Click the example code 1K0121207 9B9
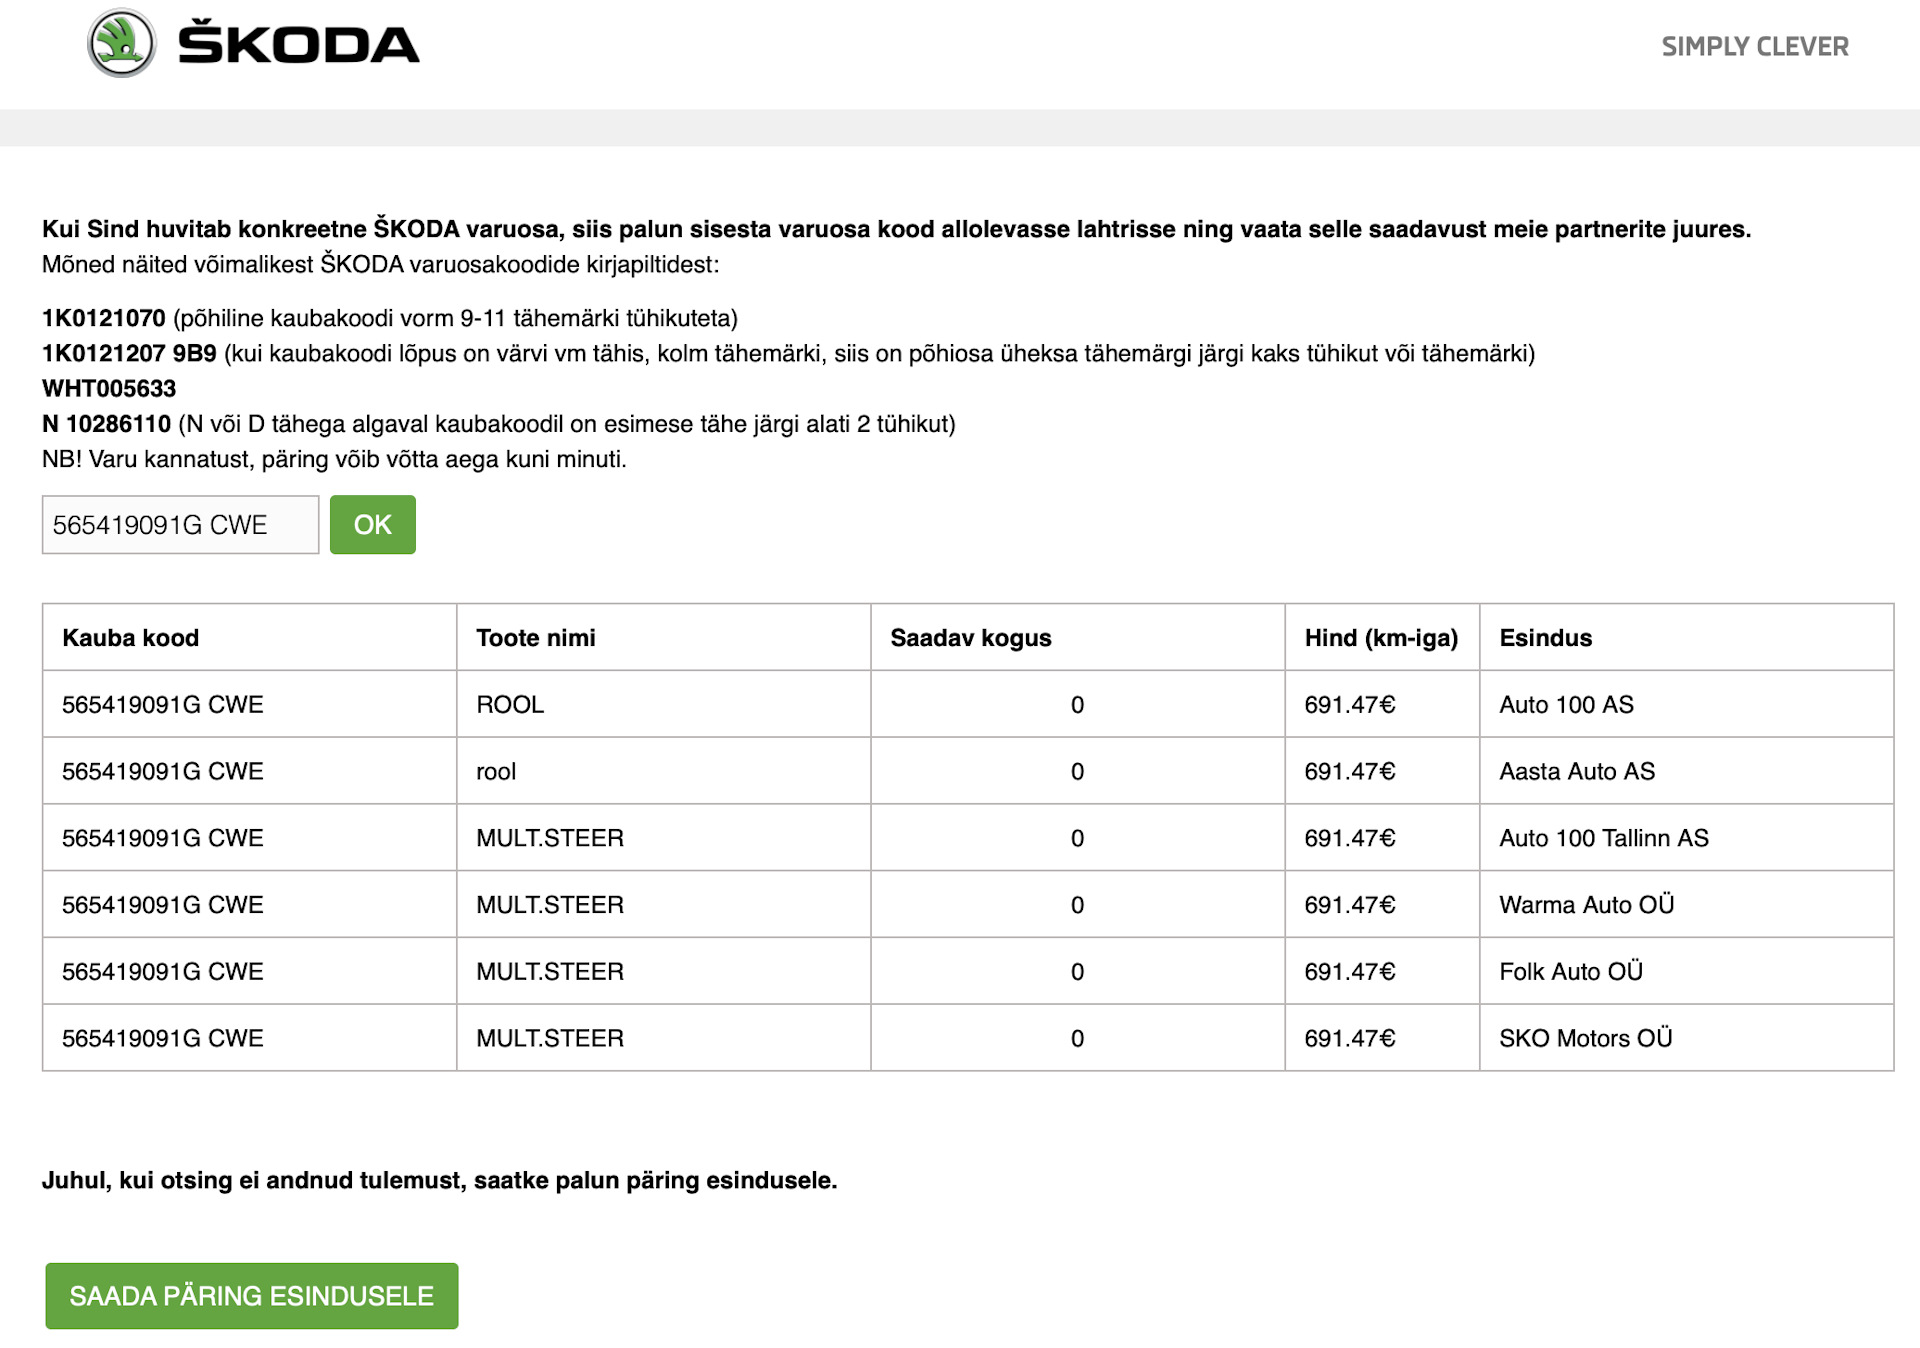The width and height of the screenshot is (1920, 1348). coord(129,353)
